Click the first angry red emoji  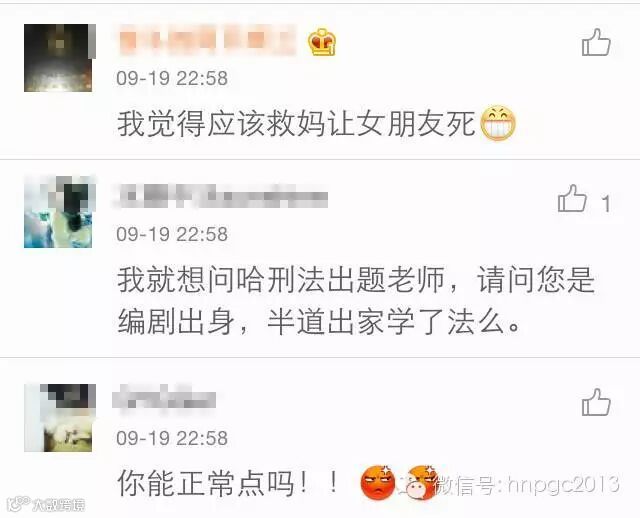coord(378,482)
